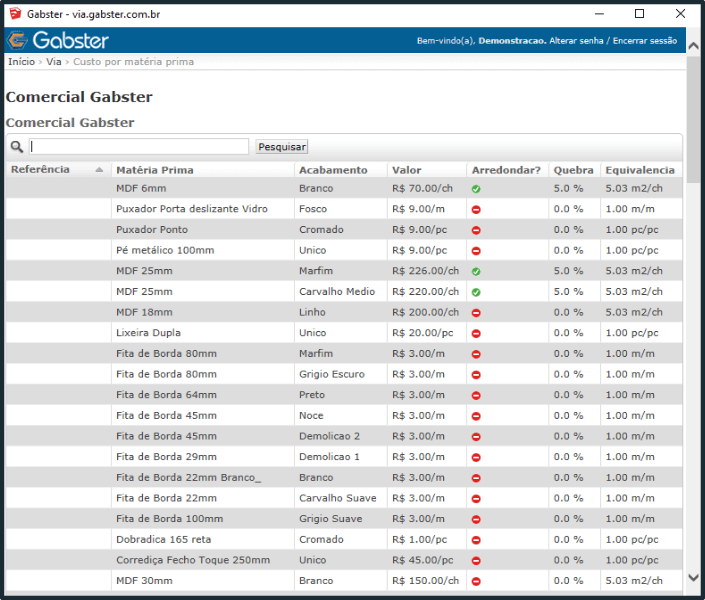Click red icon in Fita de Borda 22mm Branco_ row

pos(476,478)
